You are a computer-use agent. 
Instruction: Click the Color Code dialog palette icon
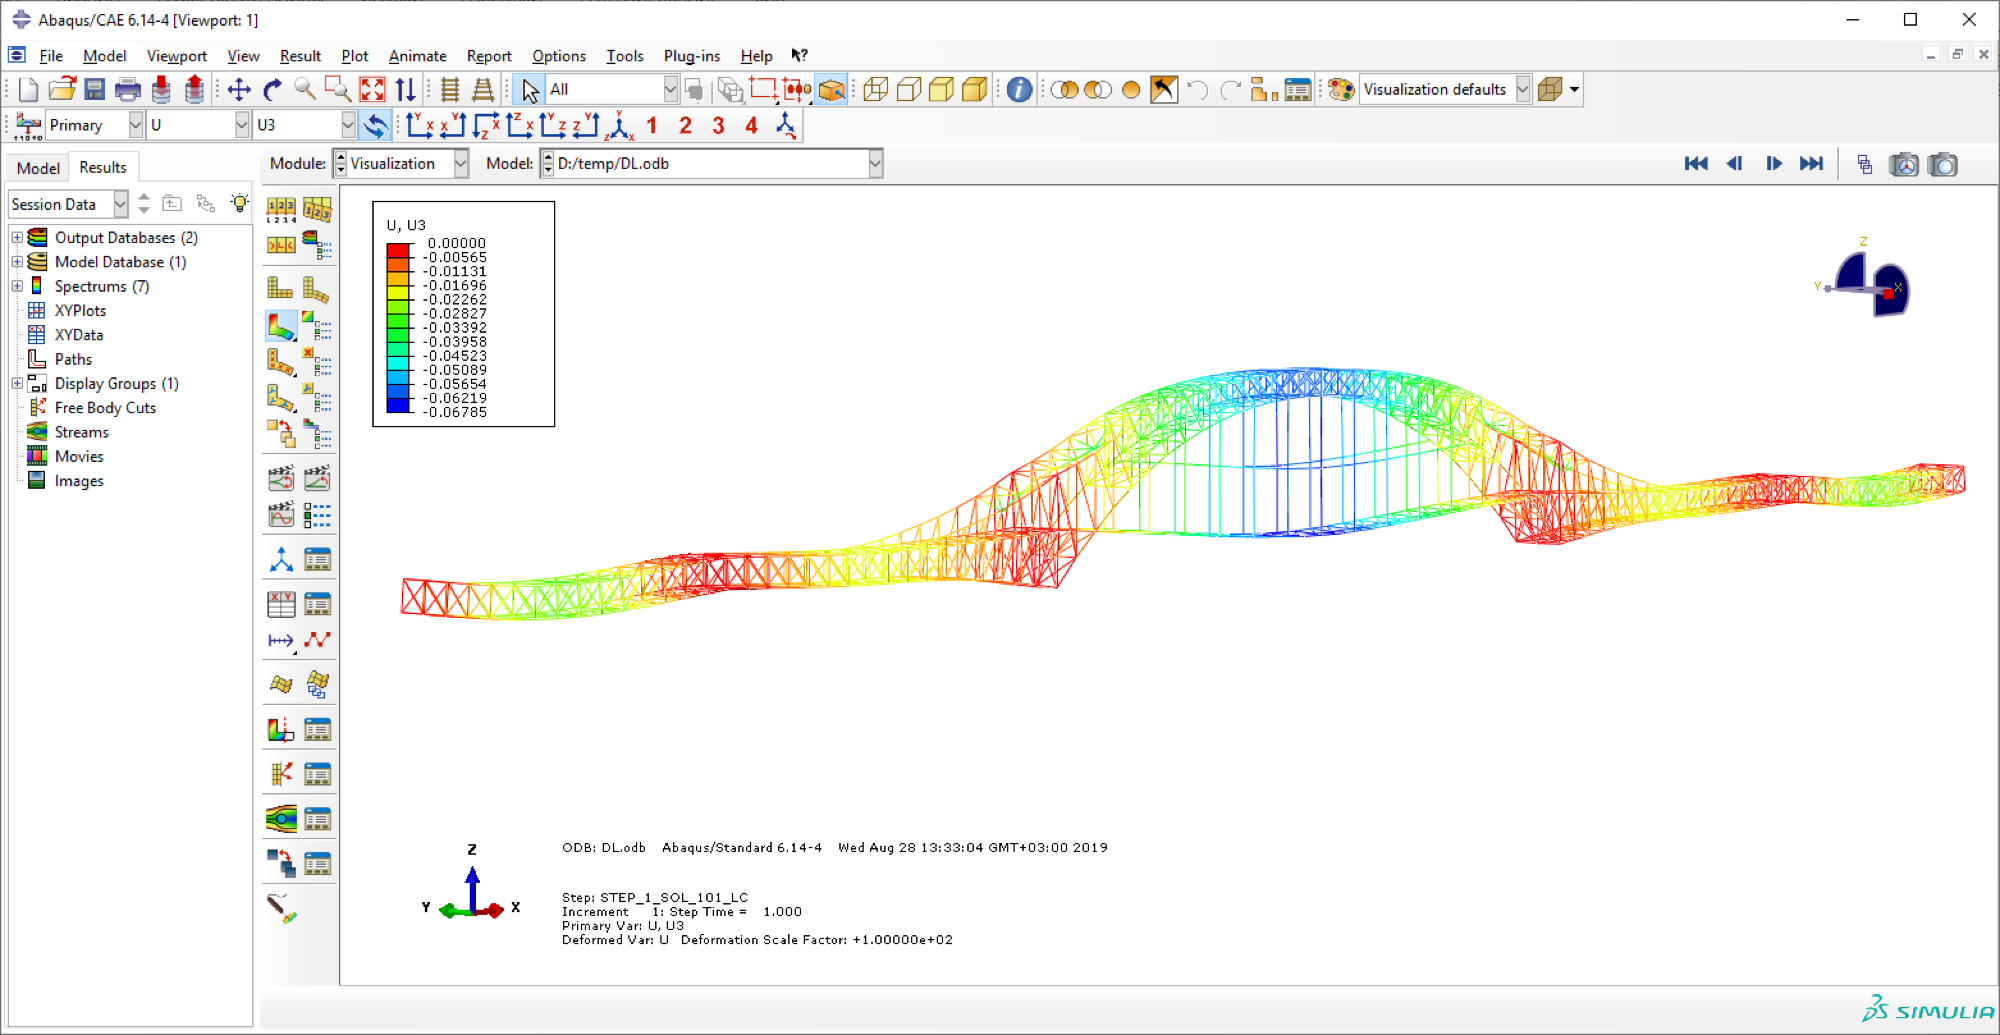pos(1341,90)
